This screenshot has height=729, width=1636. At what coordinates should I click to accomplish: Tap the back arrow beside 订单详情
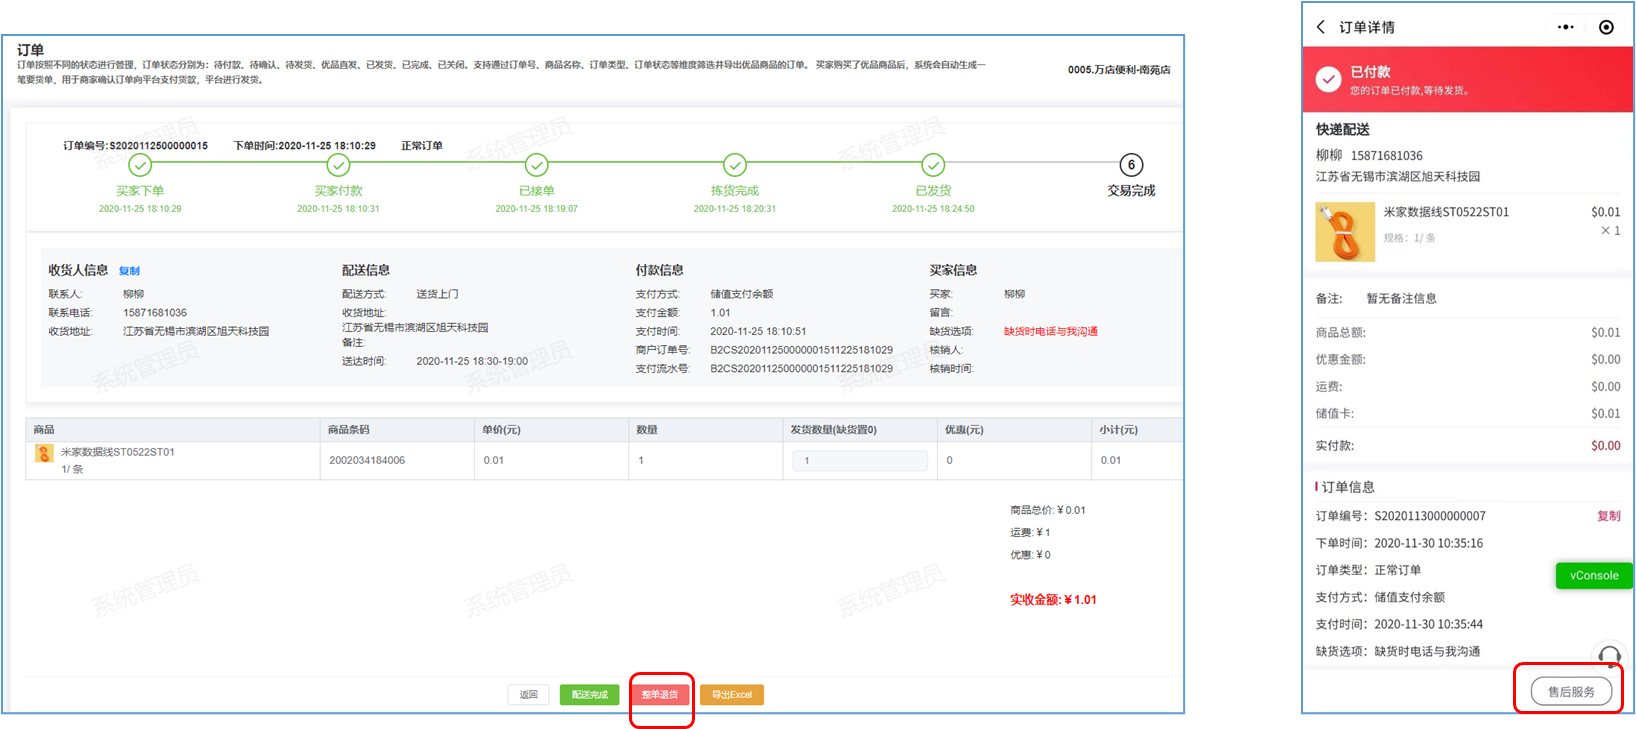click(1321, 27)
